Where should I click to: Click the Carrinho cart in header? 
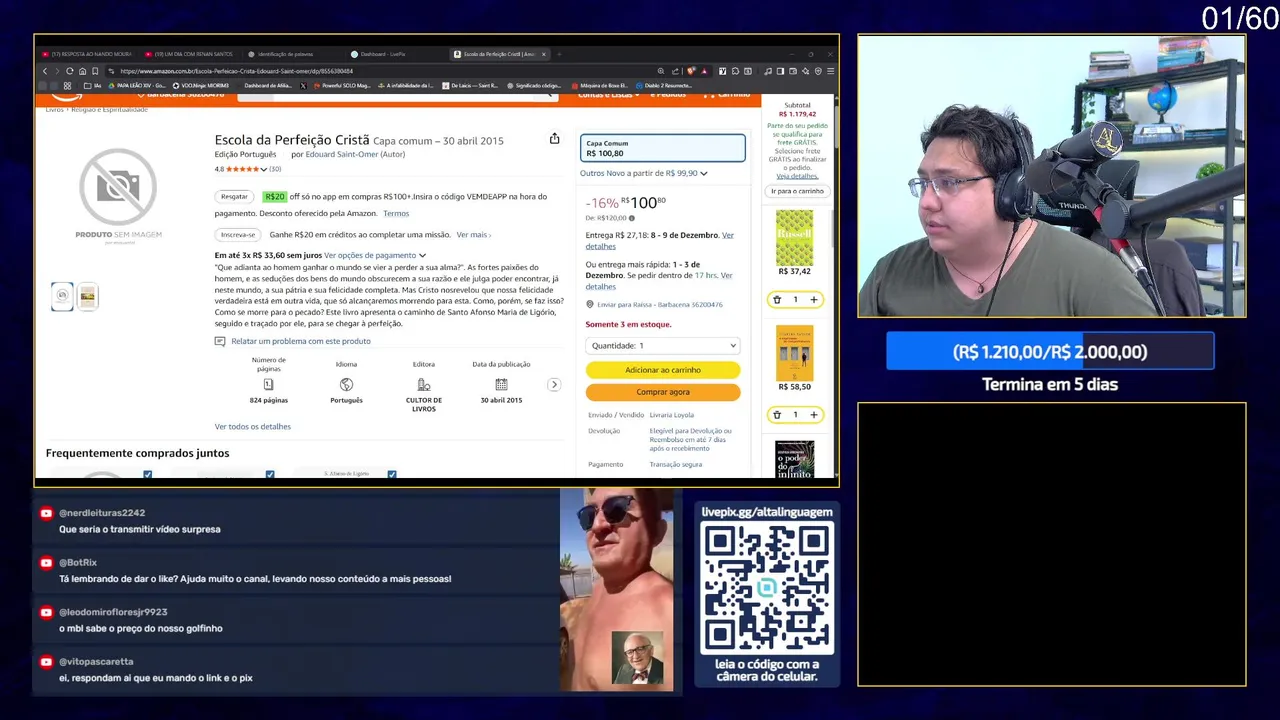pos(727,94)
